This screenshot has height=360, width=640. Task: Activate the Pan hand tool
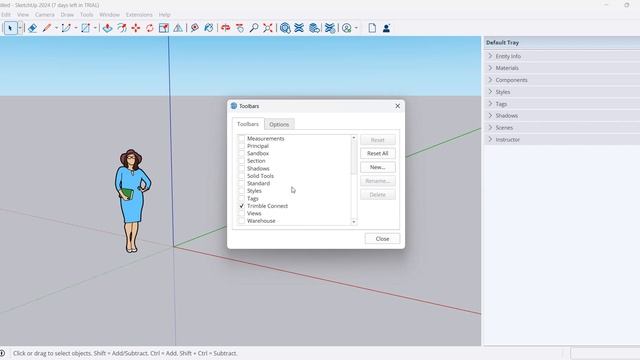point(240,28)
